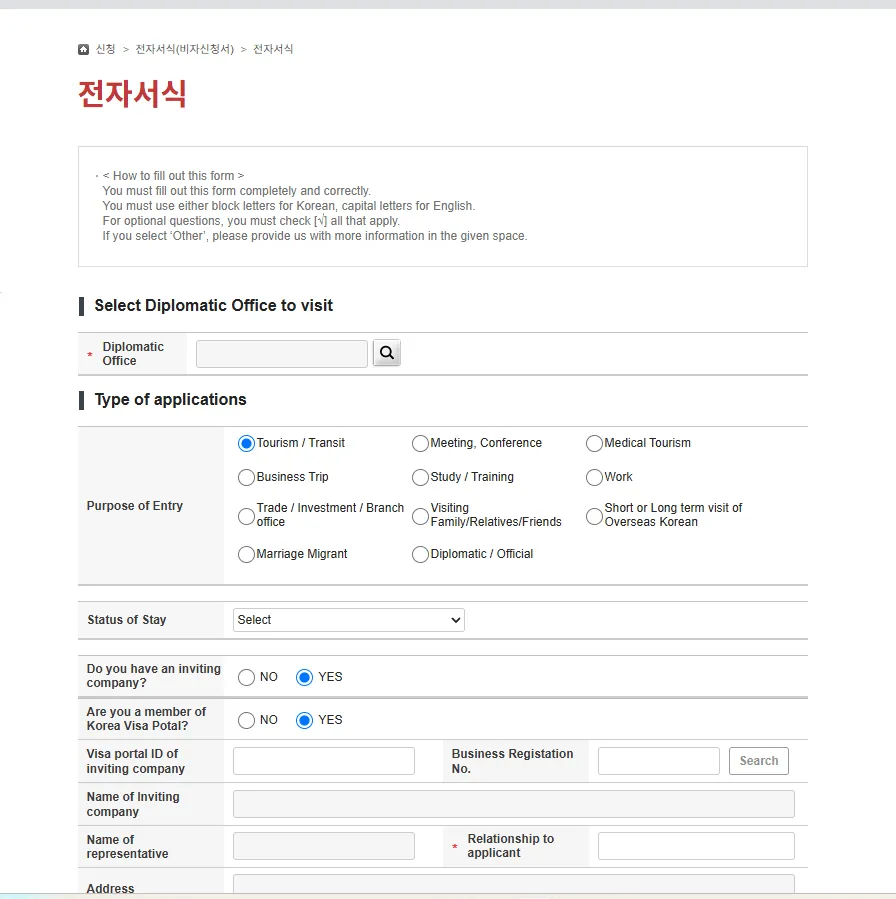
Task: Click the Business Registation No. field
Action: pos(658,761)
